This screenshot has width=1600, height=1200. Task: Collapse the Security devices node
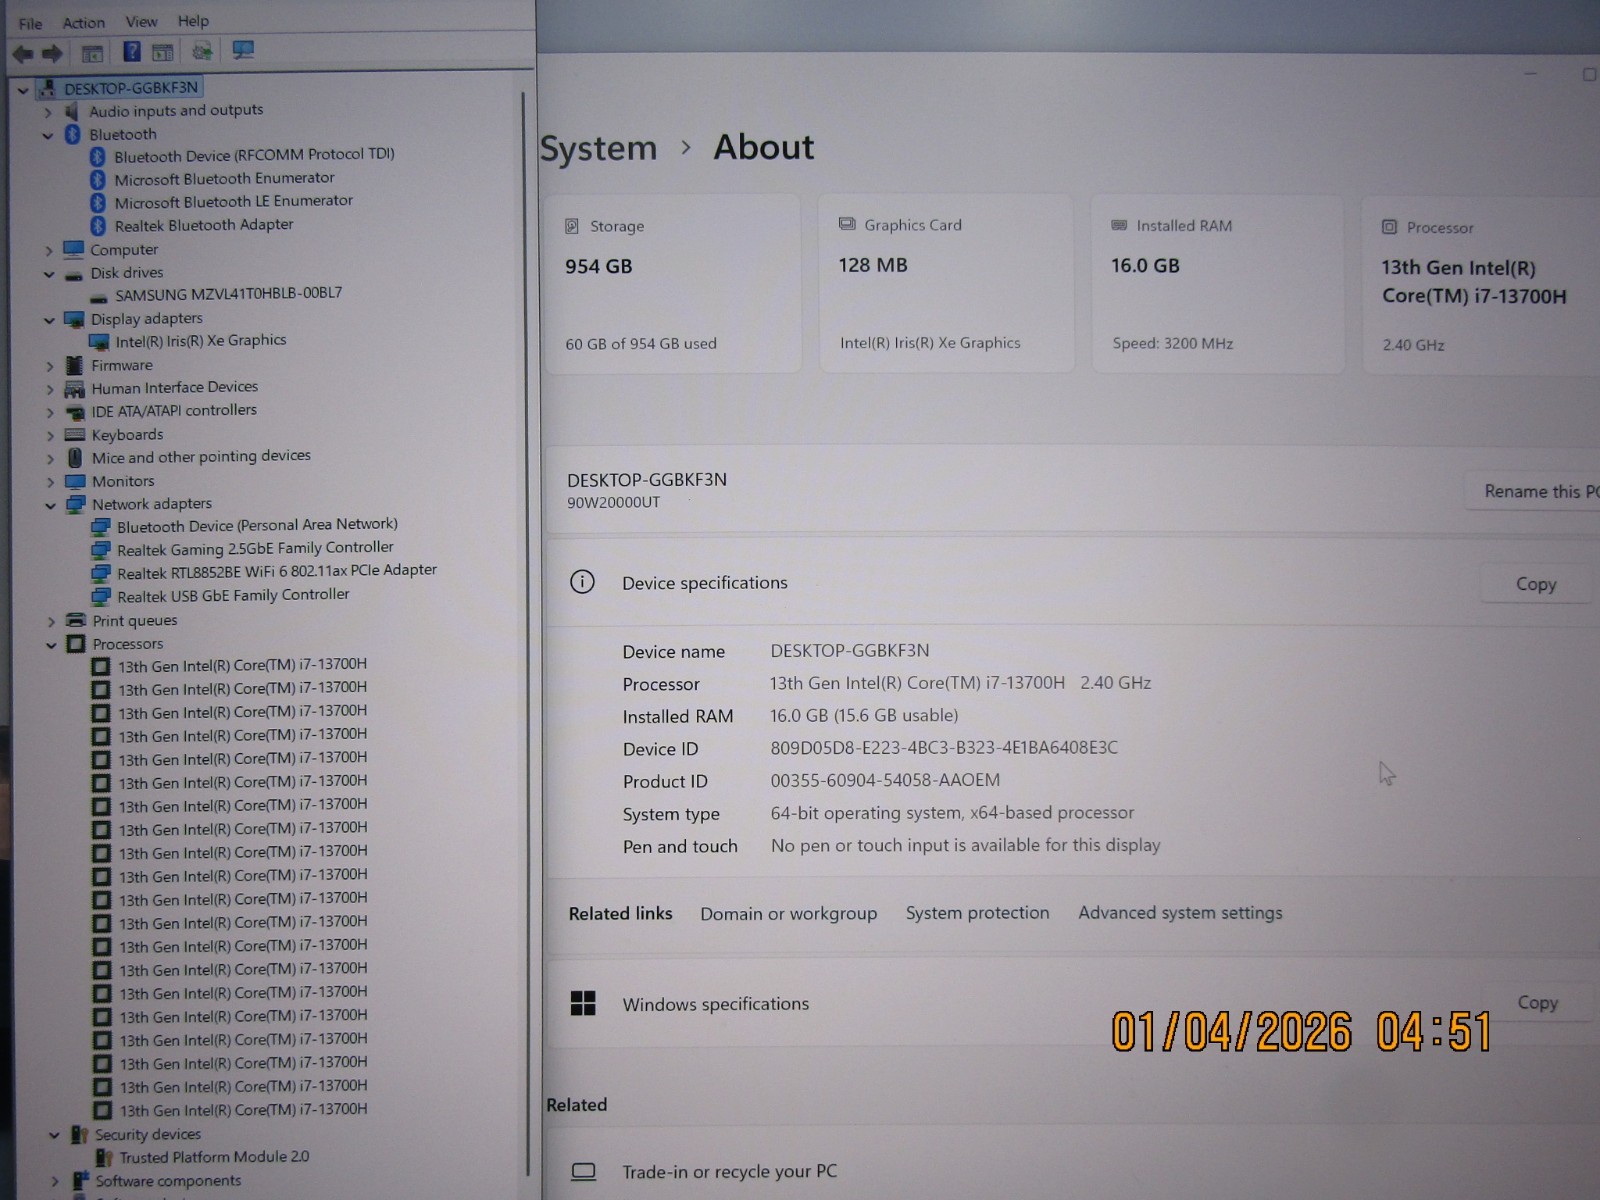(x=55, y=1135)
